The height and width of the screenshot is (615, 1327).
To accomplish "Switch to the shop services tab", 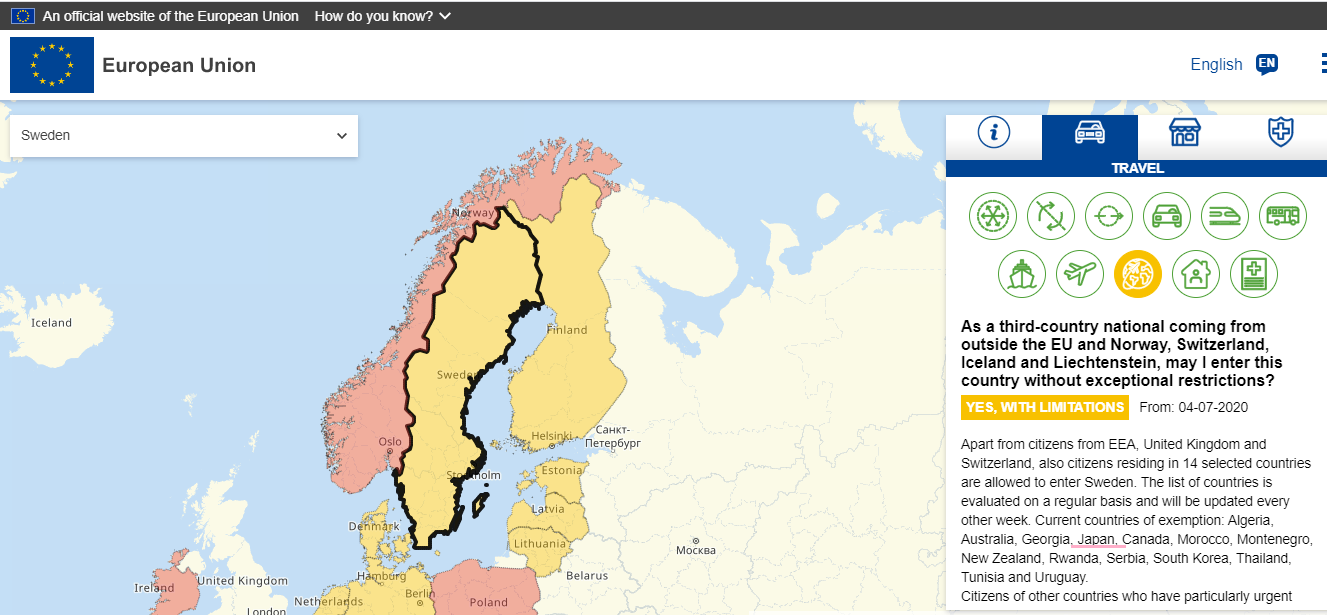I will click(x=1185, y=132).
